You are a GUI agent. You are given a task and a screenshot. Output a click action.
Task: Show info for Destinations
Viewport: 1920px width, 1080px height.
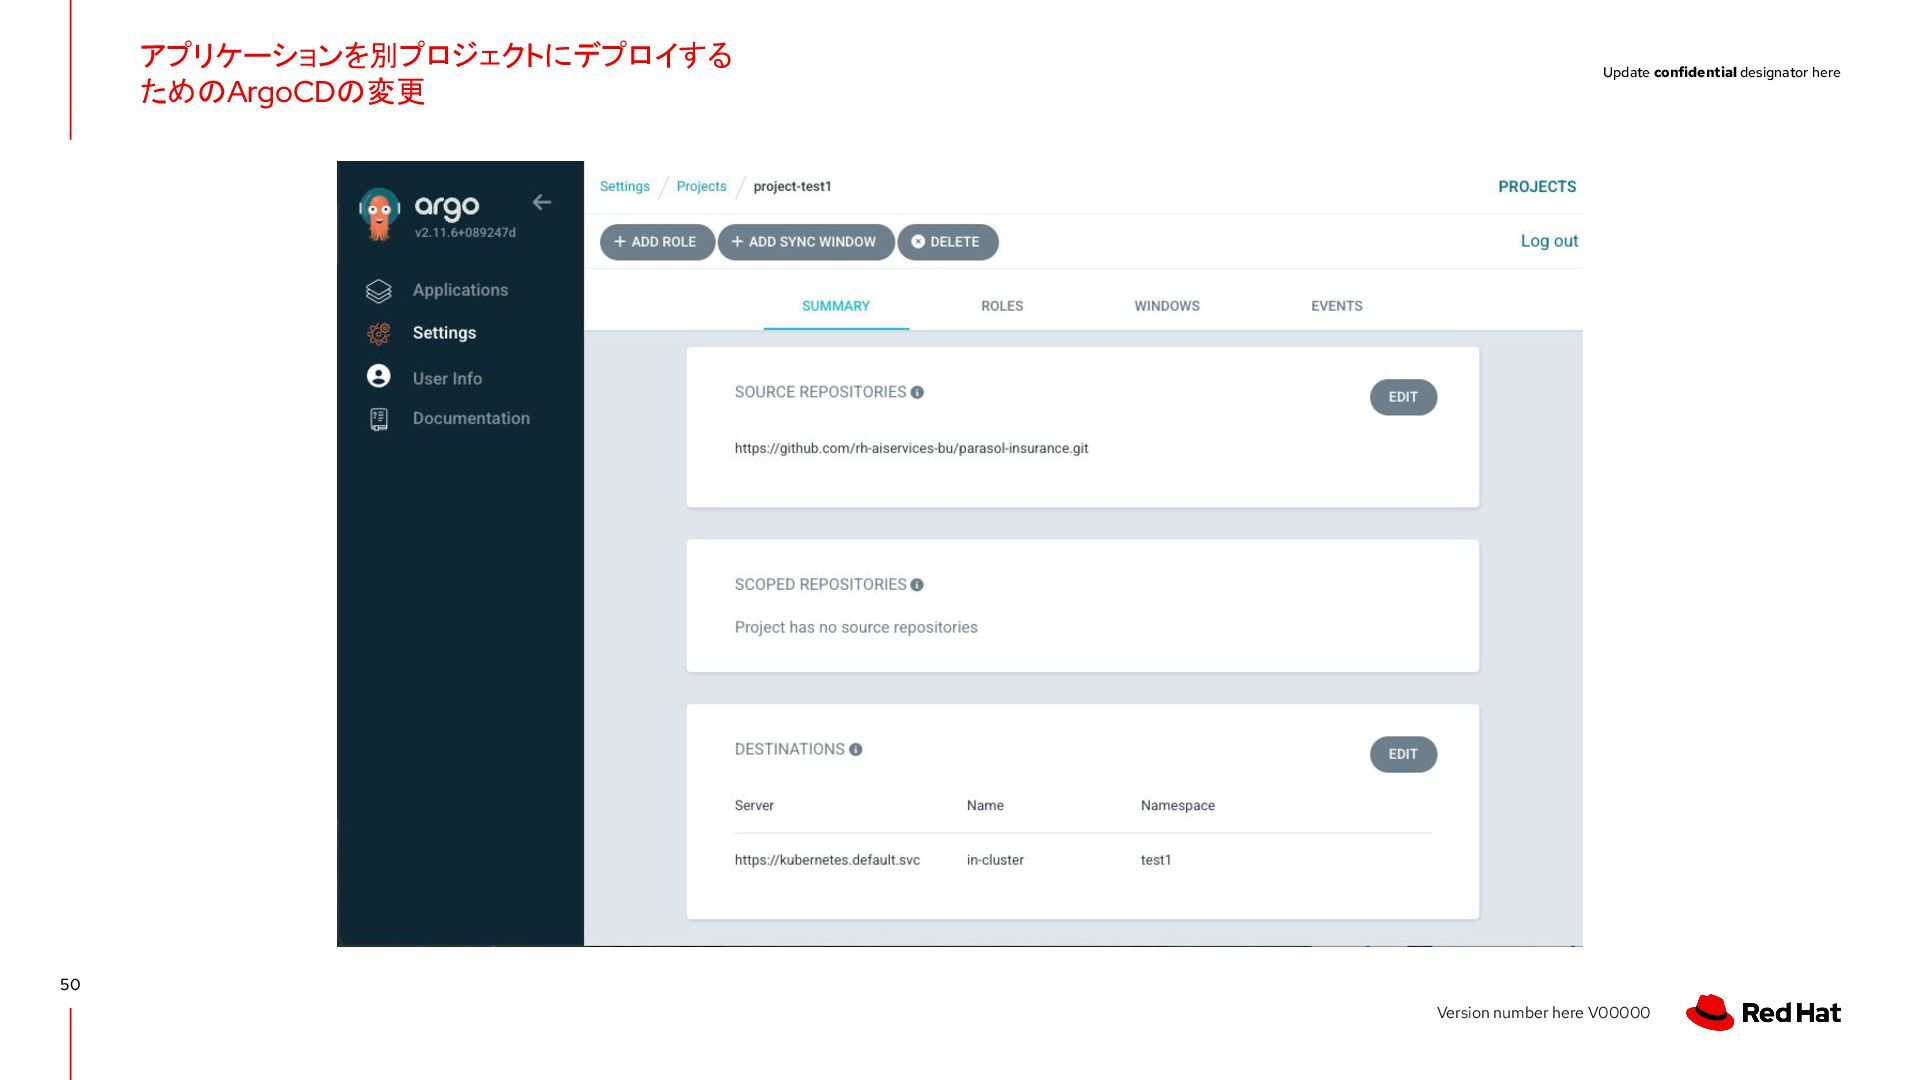pyautogui.click(x=856, y=750)
